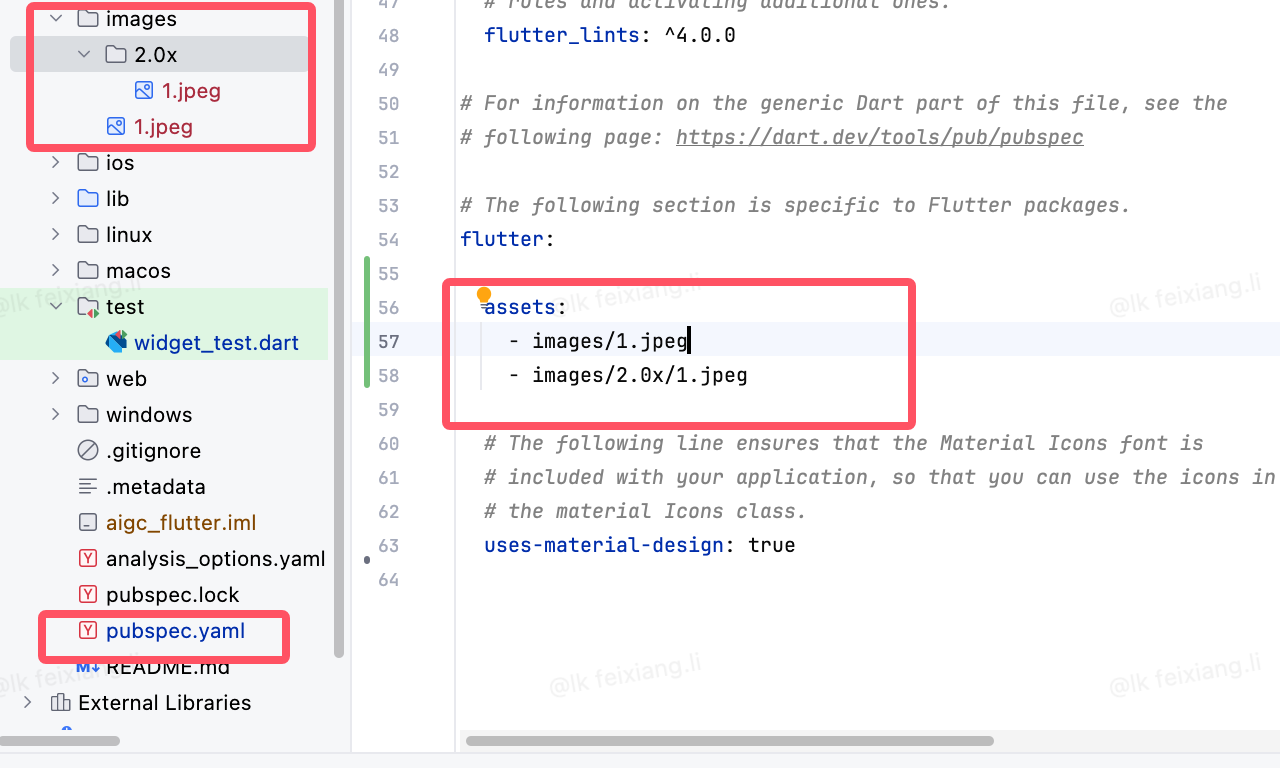1280x768 pixels.
Task: Open the dart.dev pubspec link
Action: (880, 137)
